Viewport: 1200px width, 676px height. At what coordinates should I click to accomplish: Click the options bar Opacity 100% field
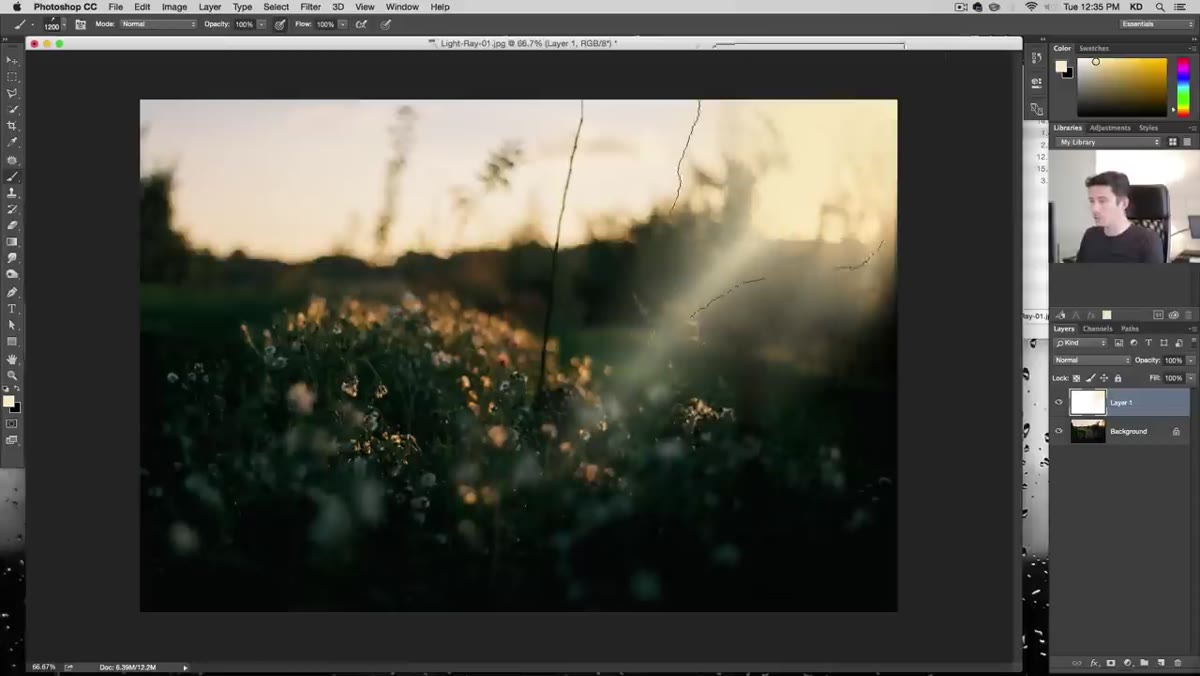tap(245, 24)
